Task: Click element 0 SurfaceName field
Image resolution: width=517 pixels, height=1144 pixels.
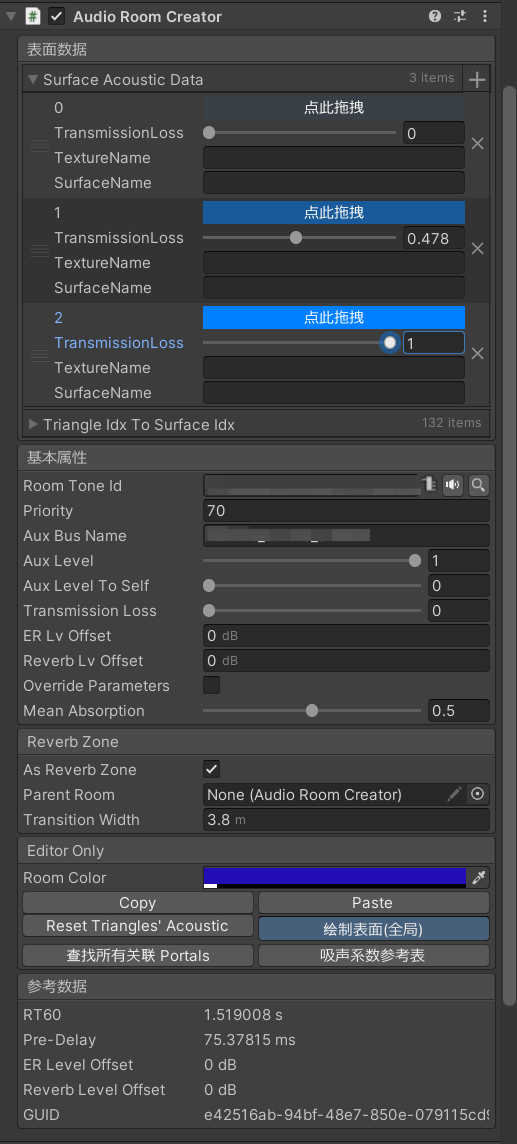Action: click(x=334, y=182)
